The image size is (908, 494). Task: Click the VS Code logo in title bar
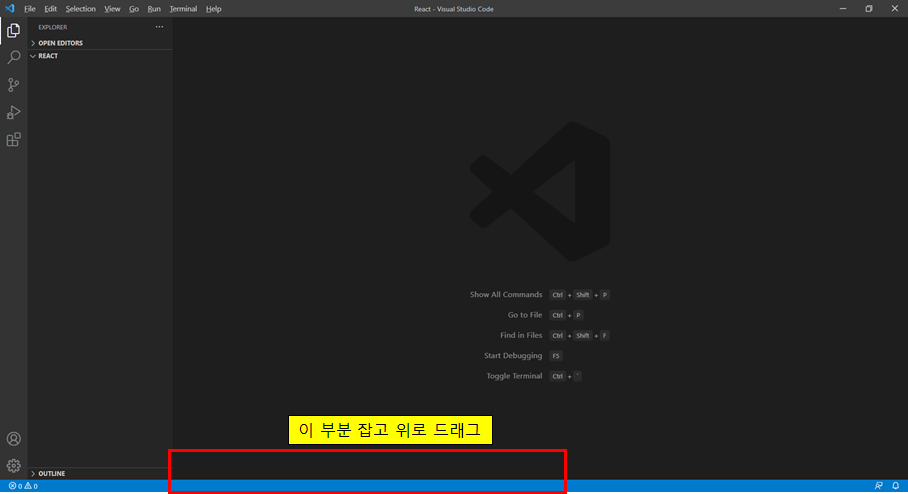(x=10, y=9)
